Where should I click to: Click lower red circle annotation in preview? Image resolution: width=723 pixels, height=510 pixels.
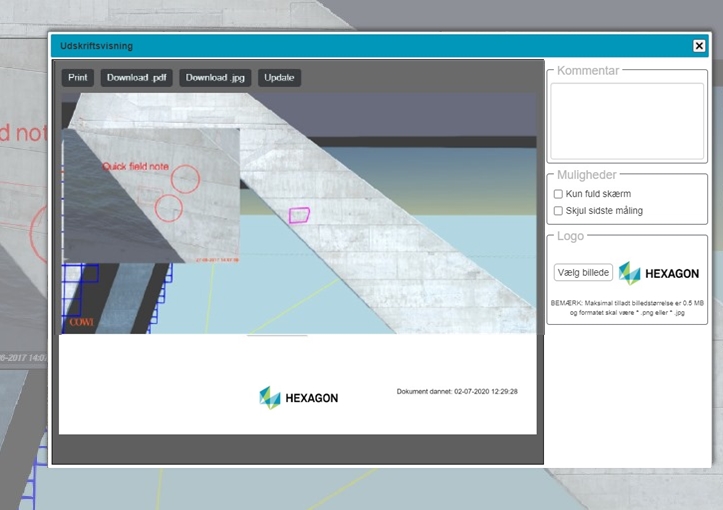pyautogui.click(x=169, y=208)
